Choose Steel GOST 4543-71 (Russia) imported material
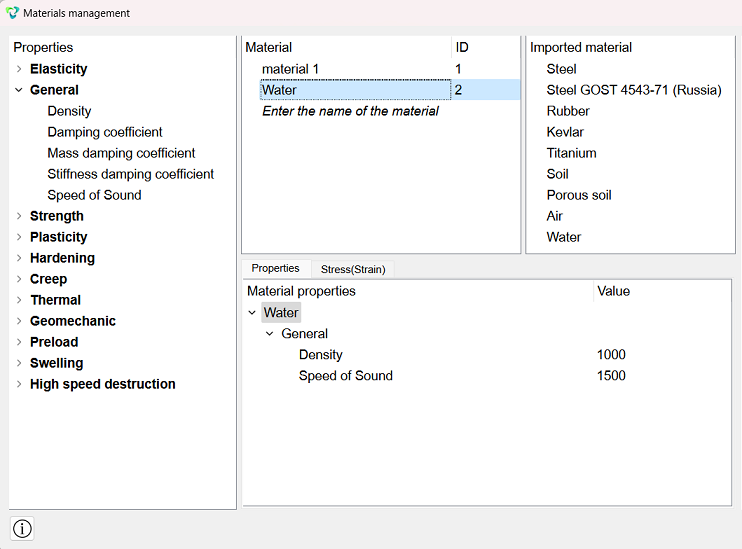Image resolution: width=742 pixels, height=549 pixels. coord(634,90)
